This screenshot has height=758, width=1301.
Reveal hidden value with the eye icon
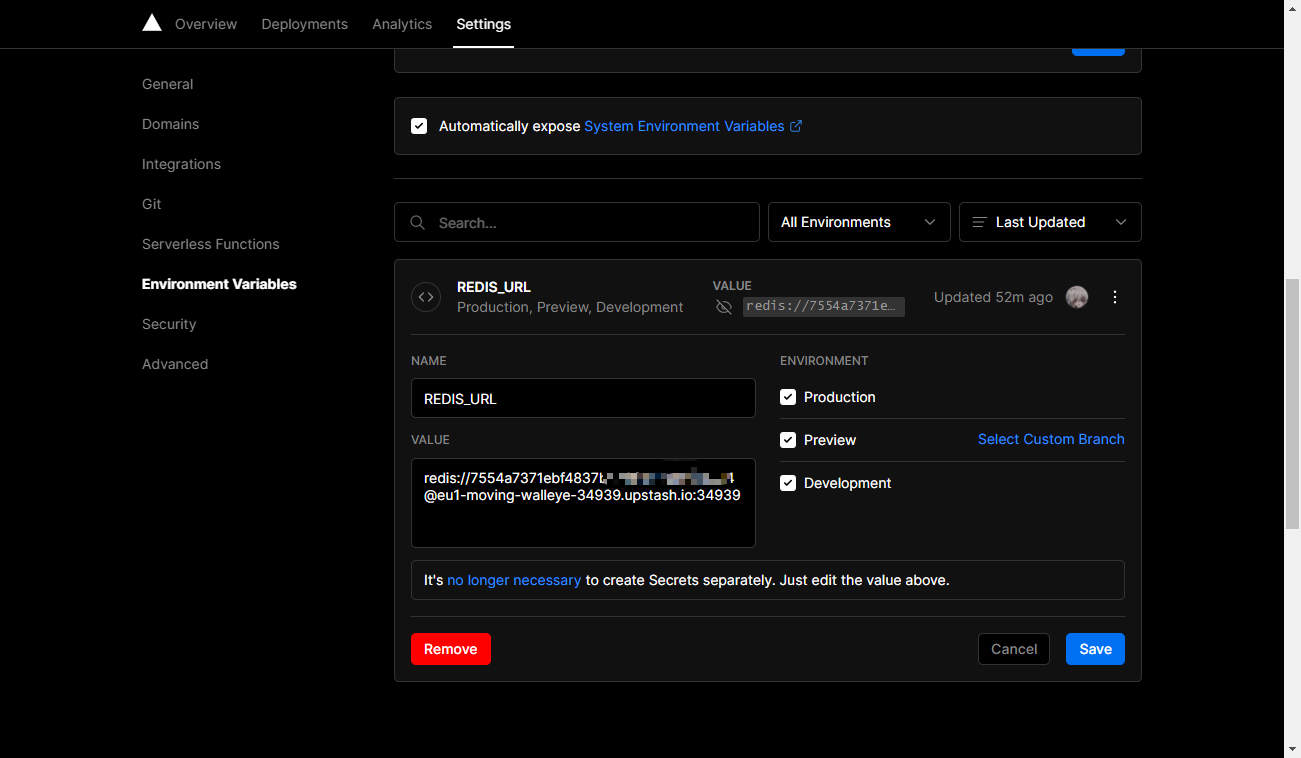tap(724, 307)
